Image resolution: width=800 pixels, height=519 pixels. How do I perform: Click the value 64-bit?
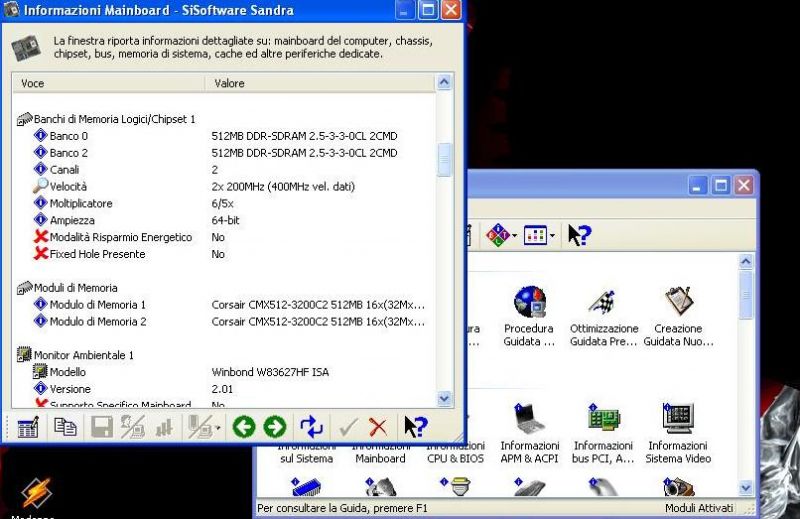(x=225, y=220)
